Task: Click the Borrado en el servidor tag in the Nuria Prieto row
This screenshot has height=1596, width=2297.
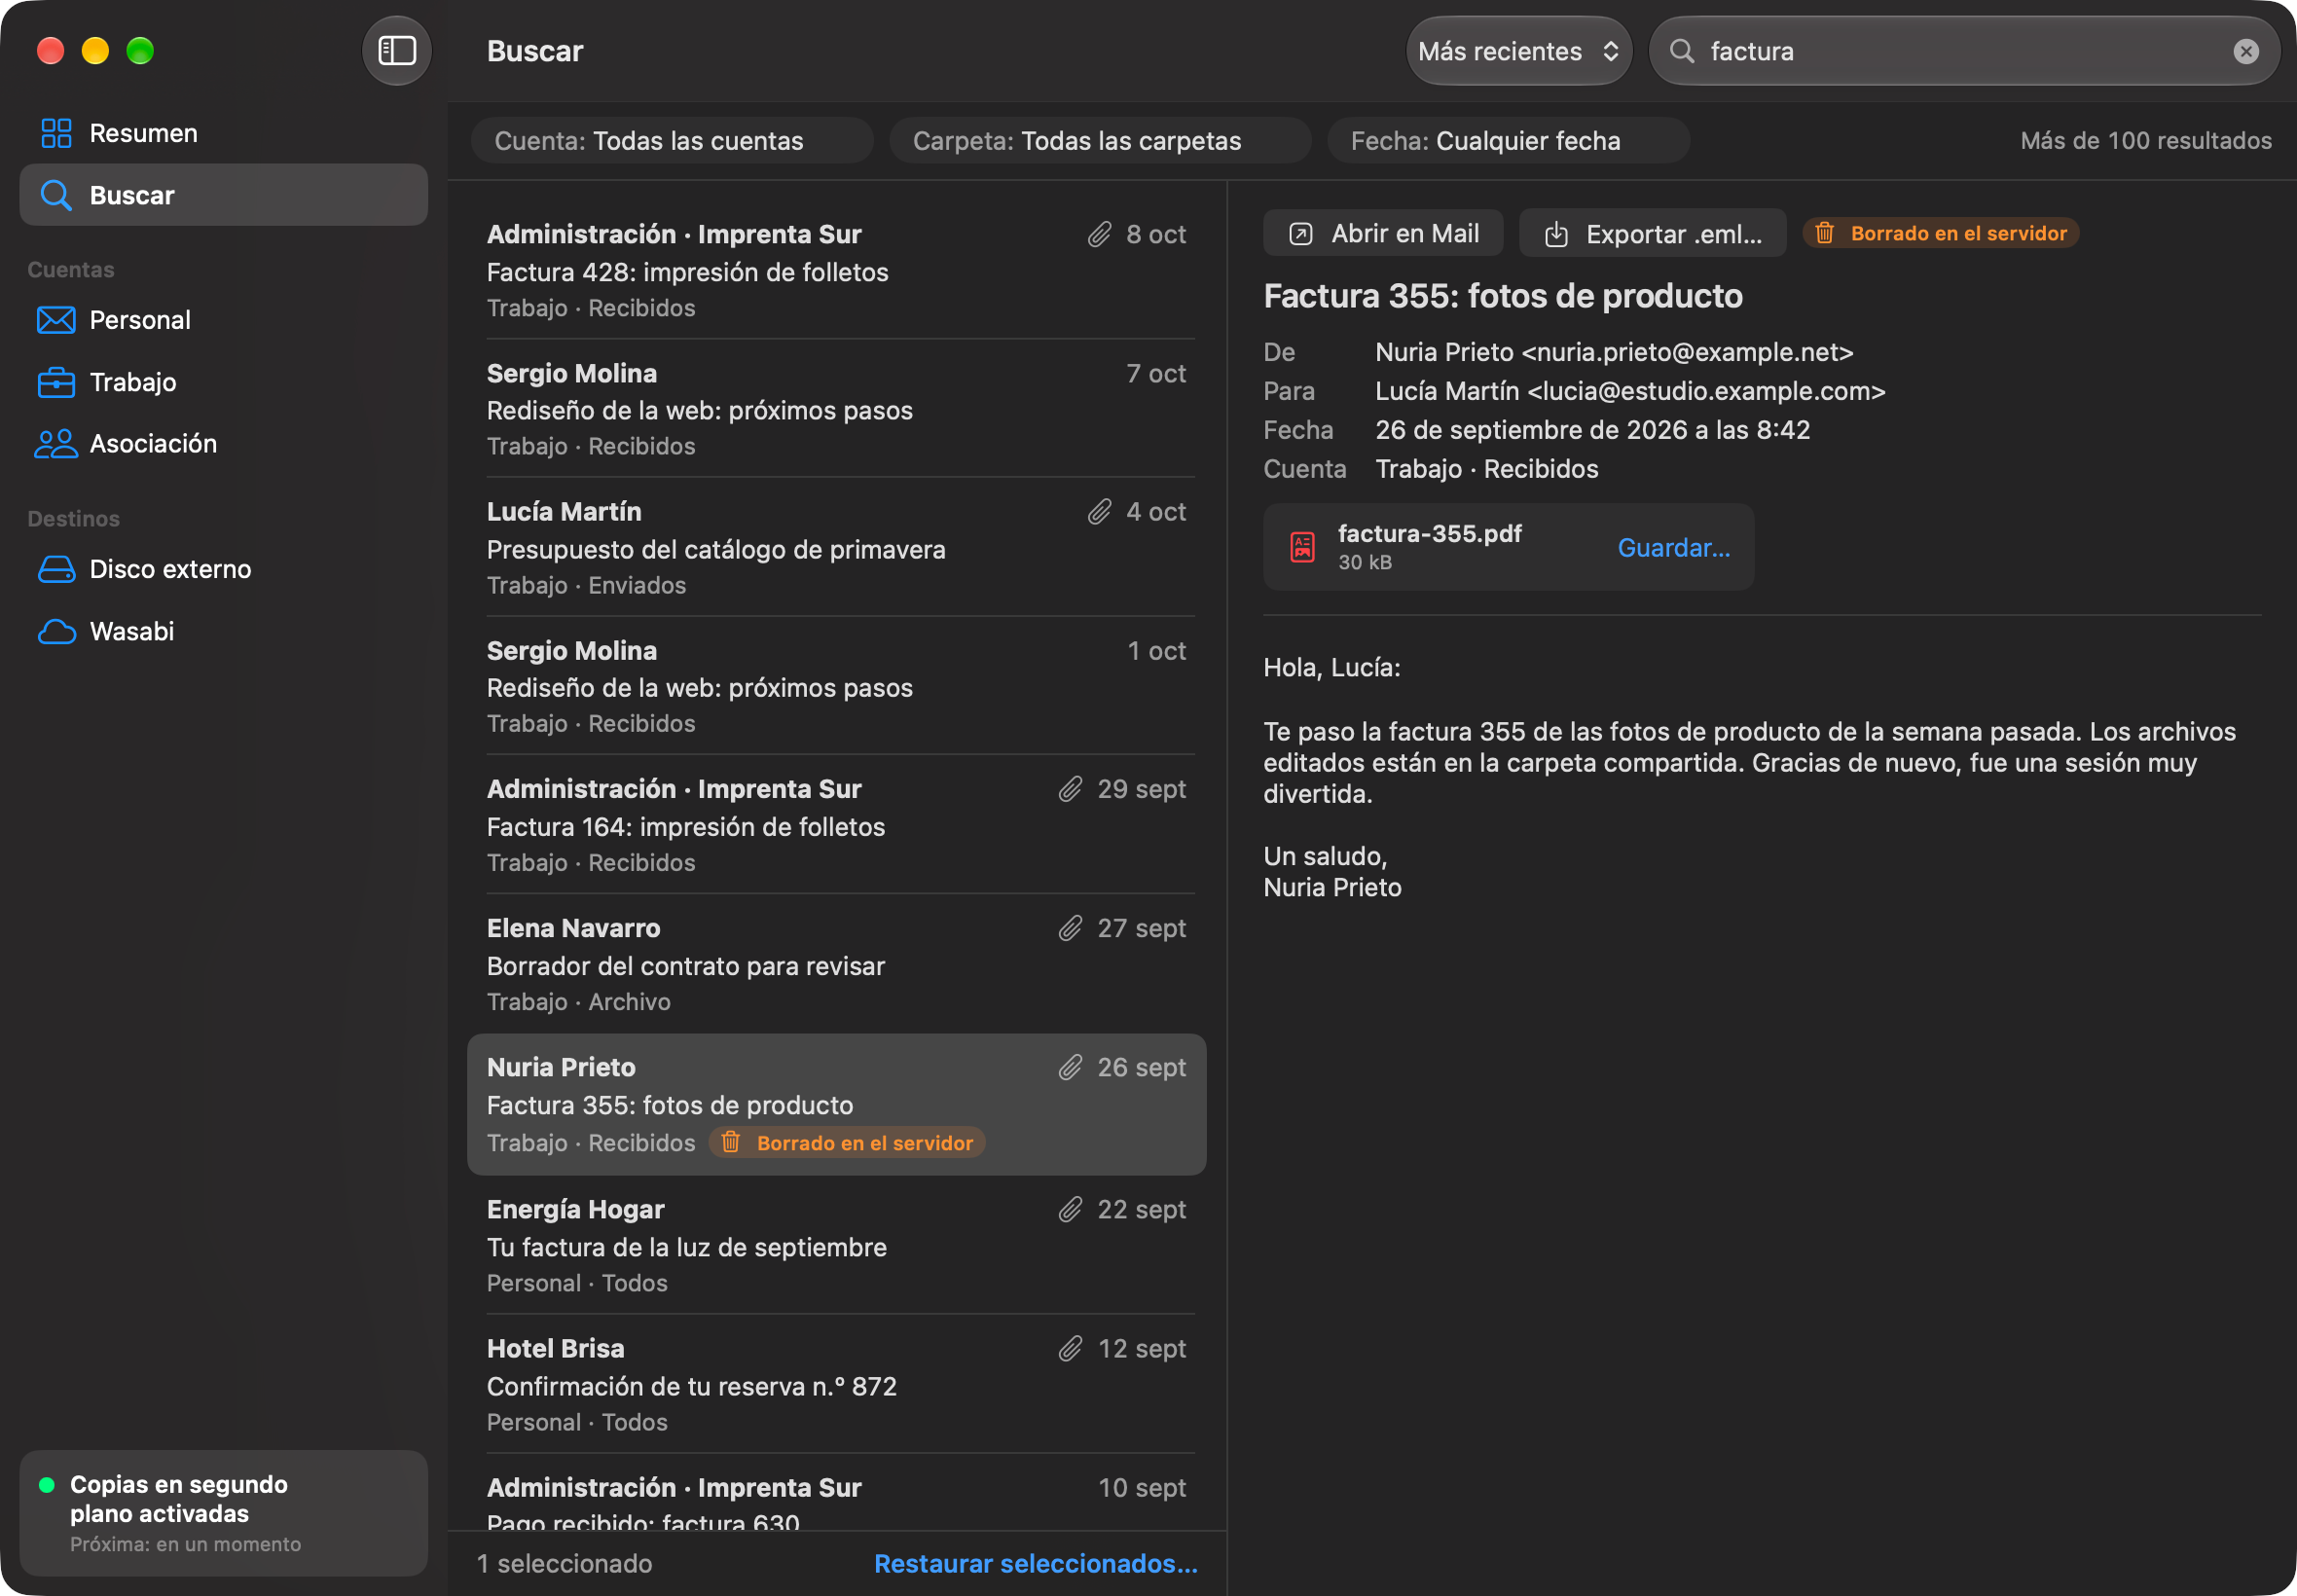Action: (847, 1143)
